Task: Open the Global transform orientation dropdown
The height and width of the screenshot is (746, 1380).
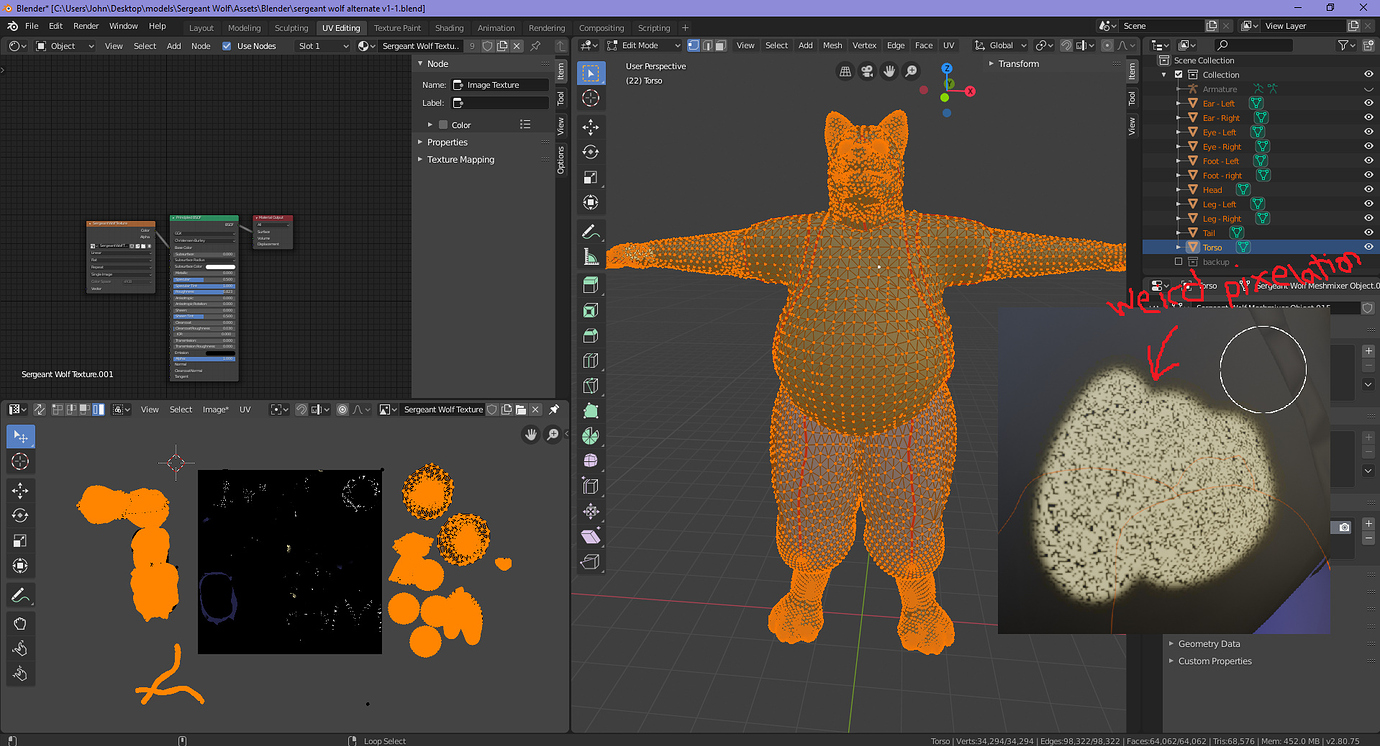Action: (1001, 45)
